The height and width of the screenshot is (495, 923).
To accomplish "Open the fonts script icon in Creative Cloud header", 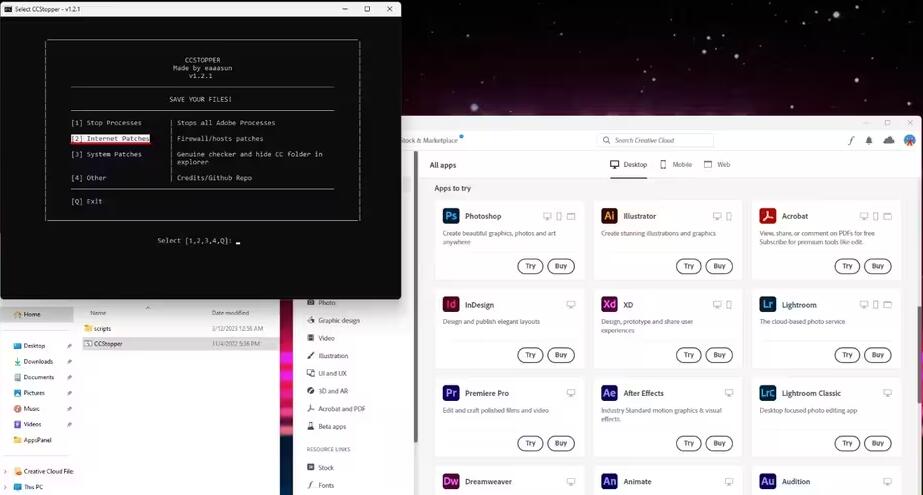I will (851, 140).
